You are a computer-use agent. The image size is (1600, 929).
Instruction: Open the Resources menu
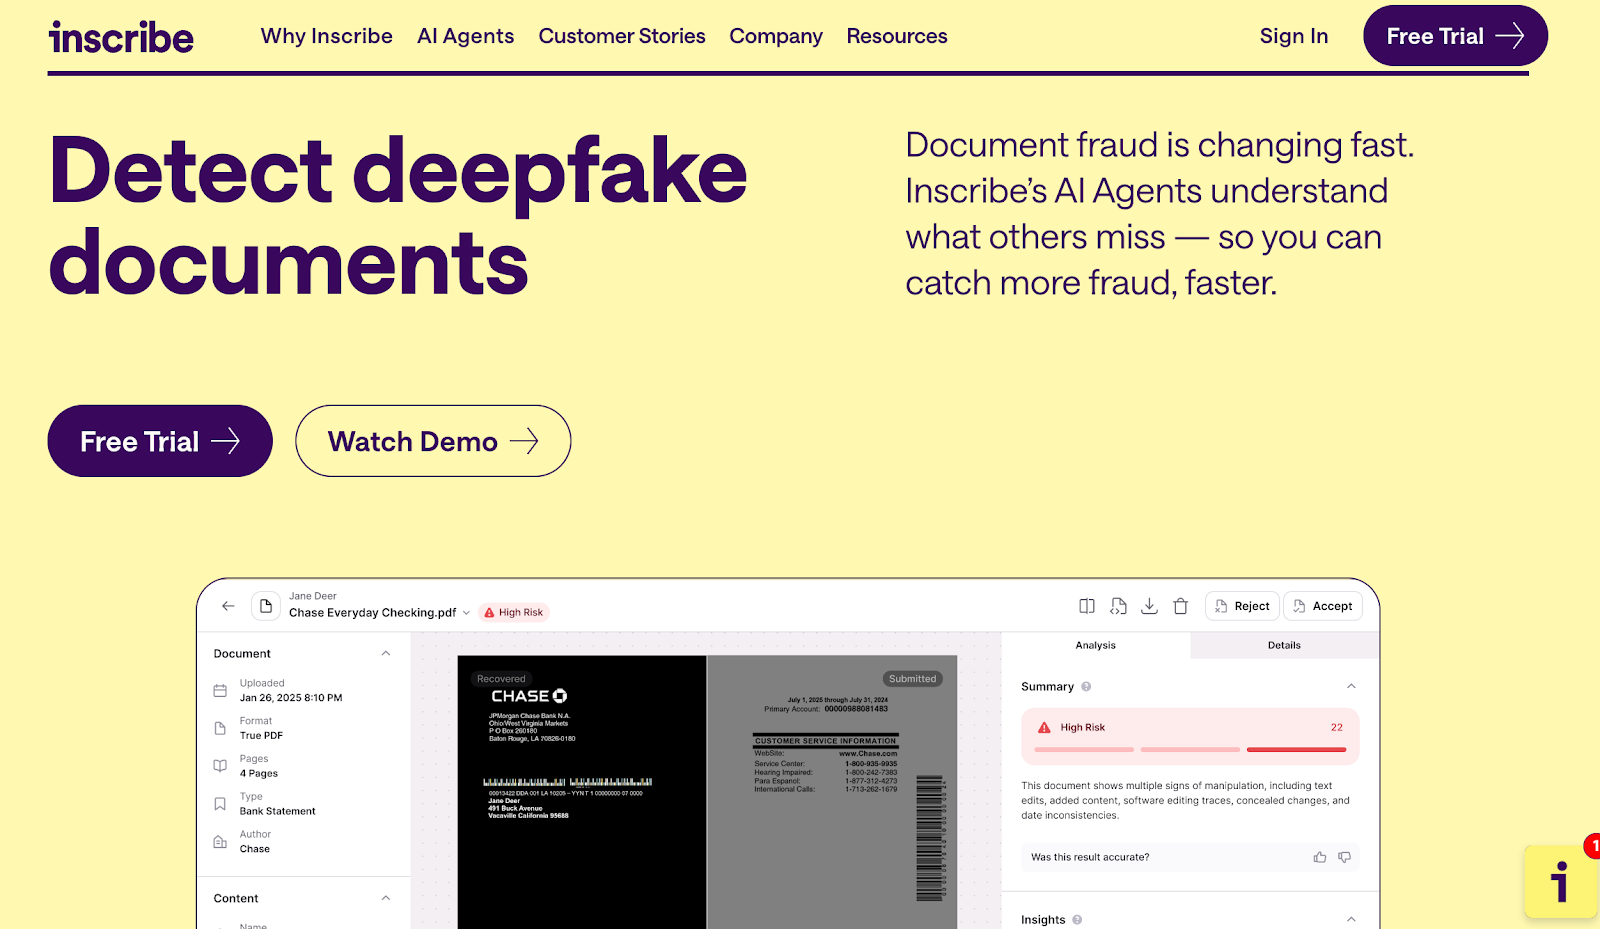(897, 36)
